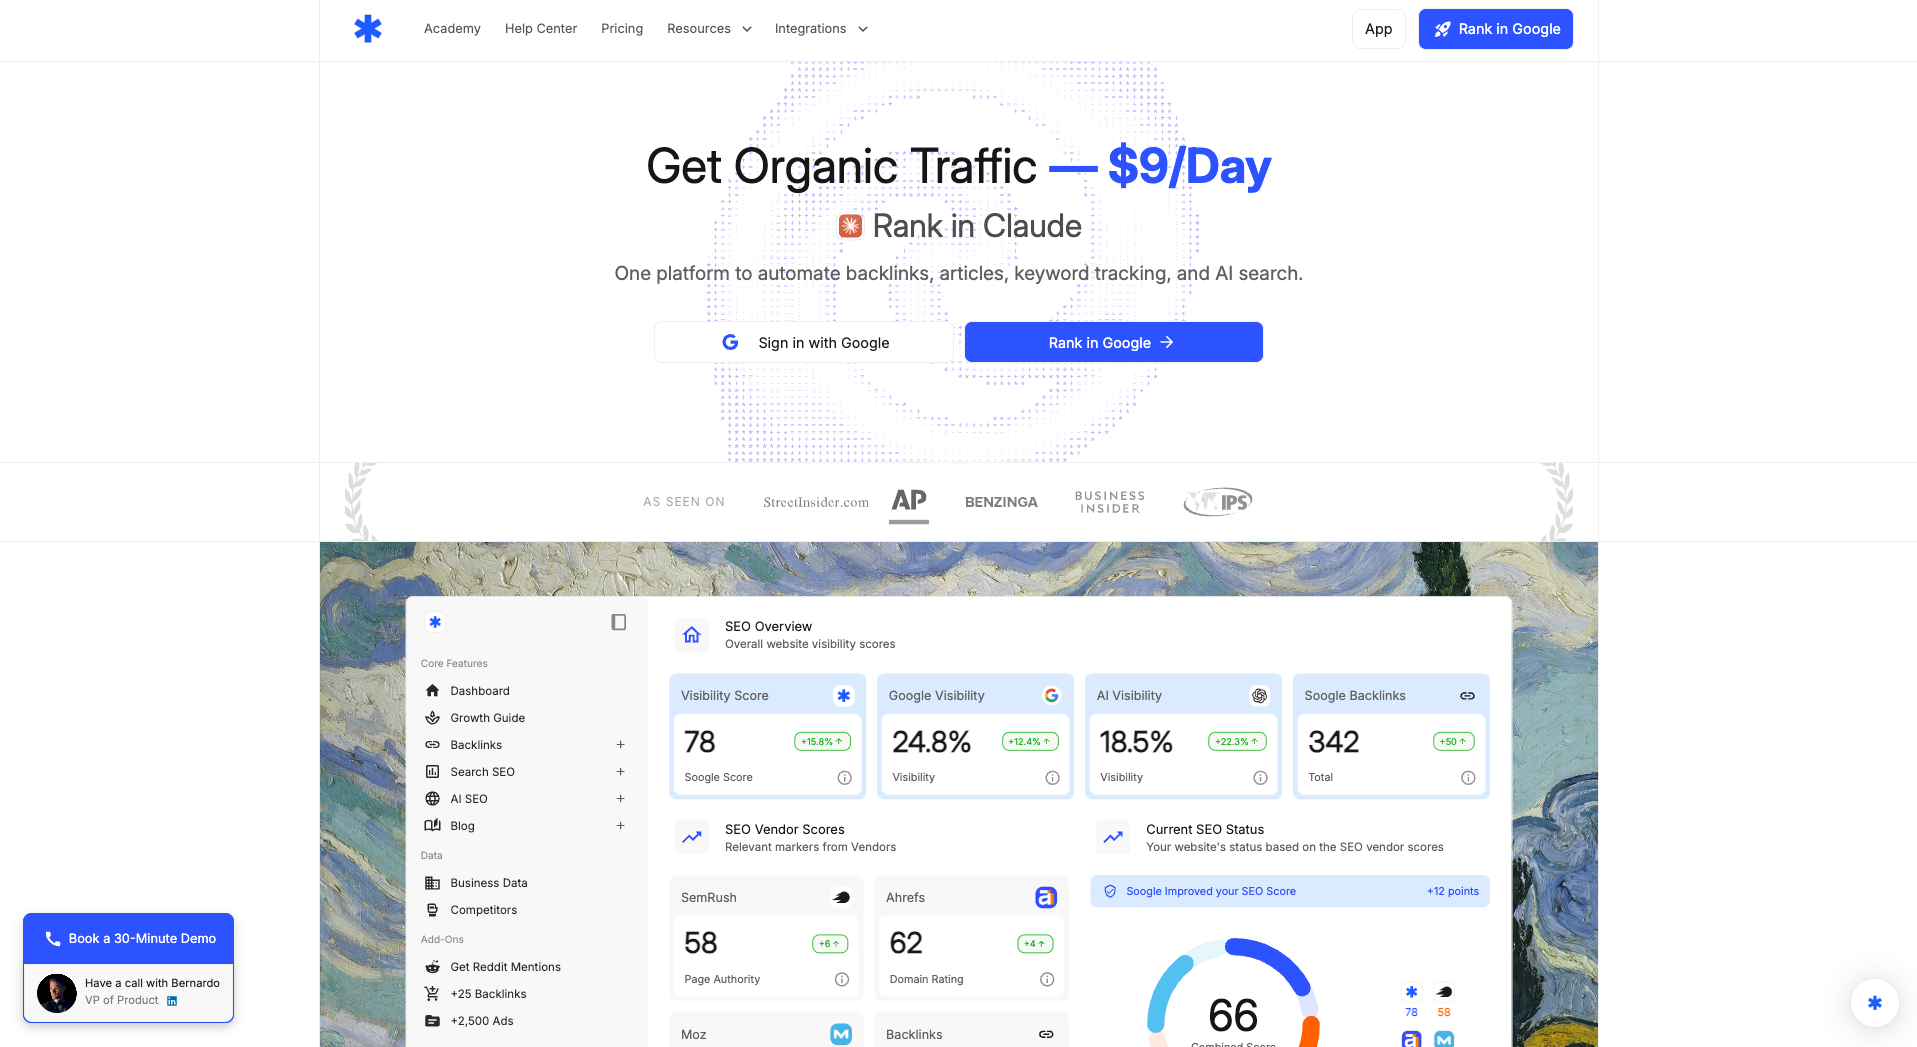
Task: Click the Ahrefs logo icon on its vendor card
Action: click(1045, 897)
